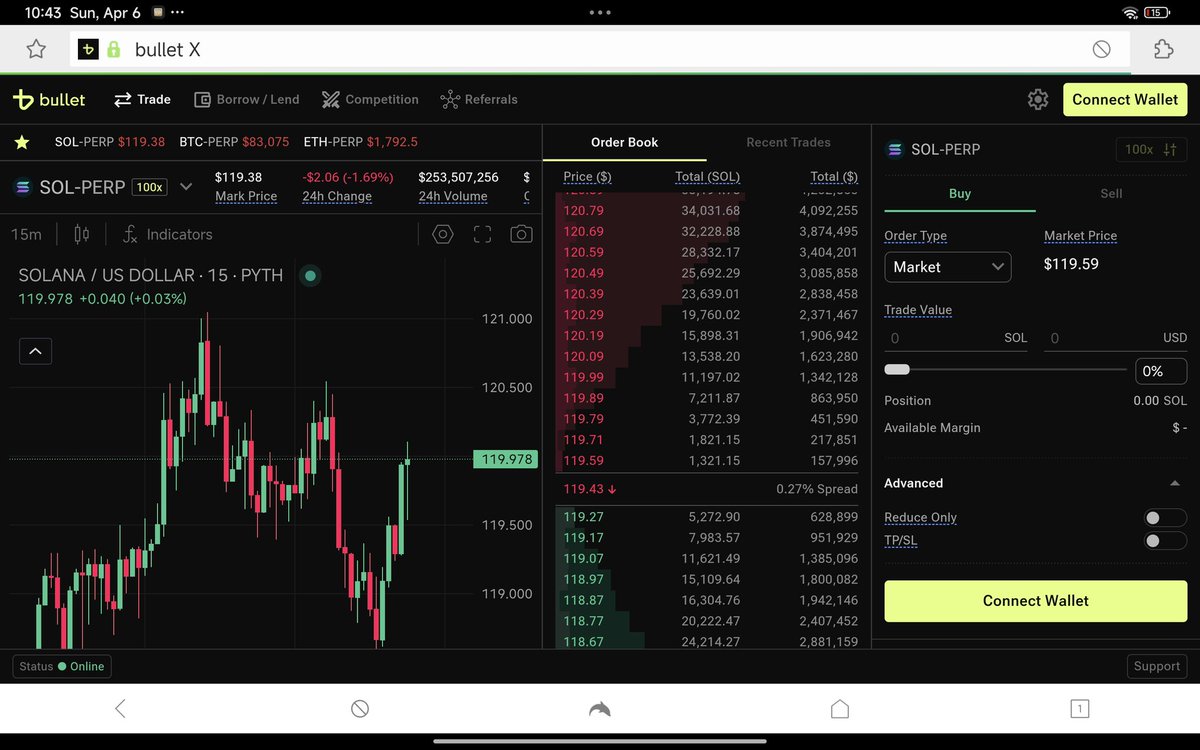Expand the SOL-PERP pair selector chevron
1200x750 pixels.
coord(186,186)
